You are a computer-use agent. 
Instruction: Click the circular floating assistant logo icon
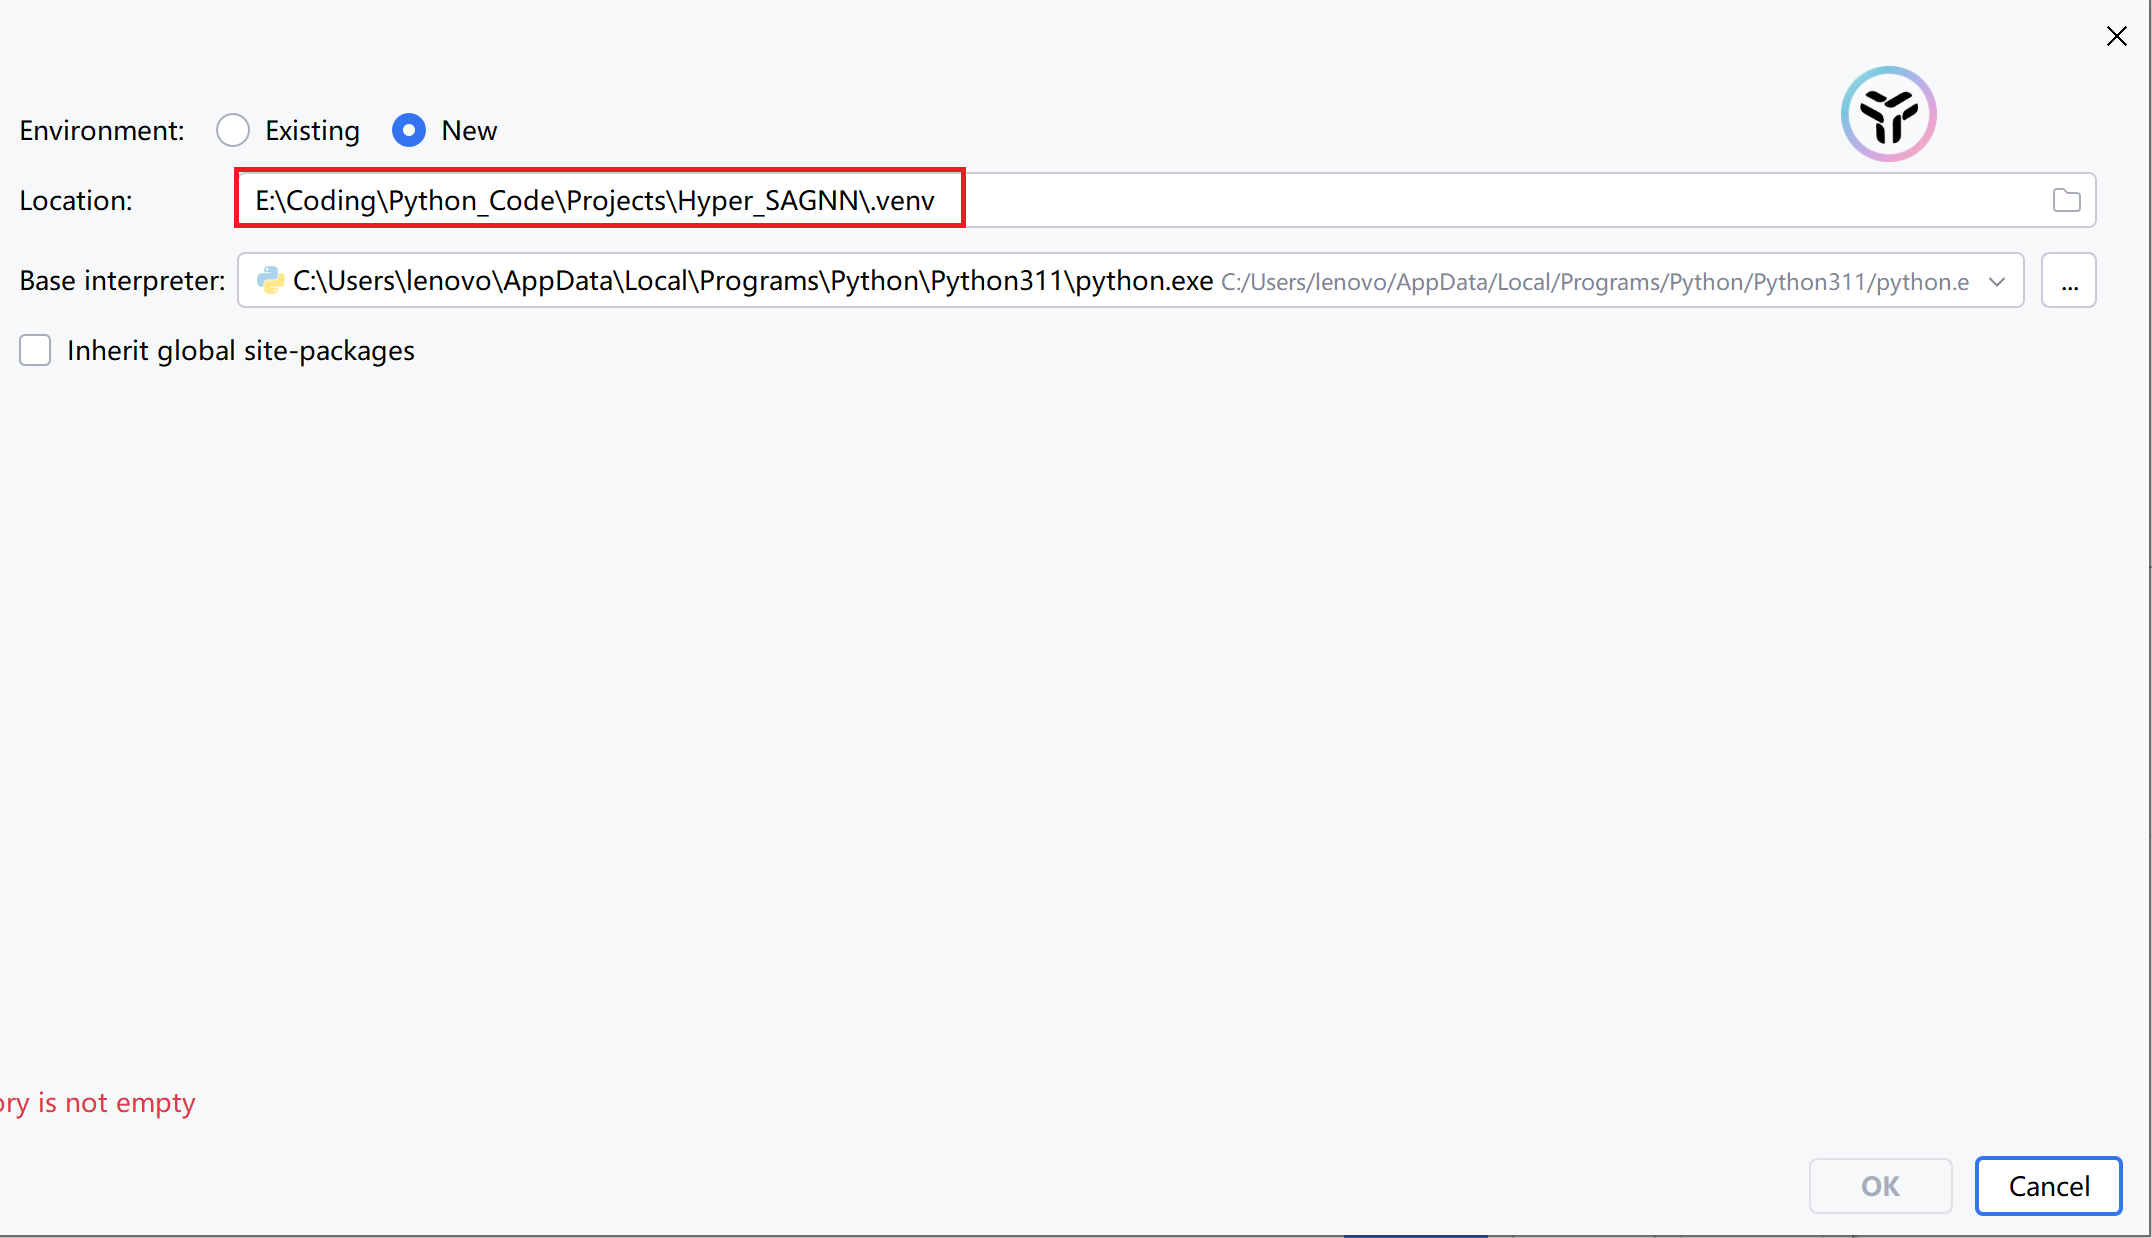click(1888, 114)
